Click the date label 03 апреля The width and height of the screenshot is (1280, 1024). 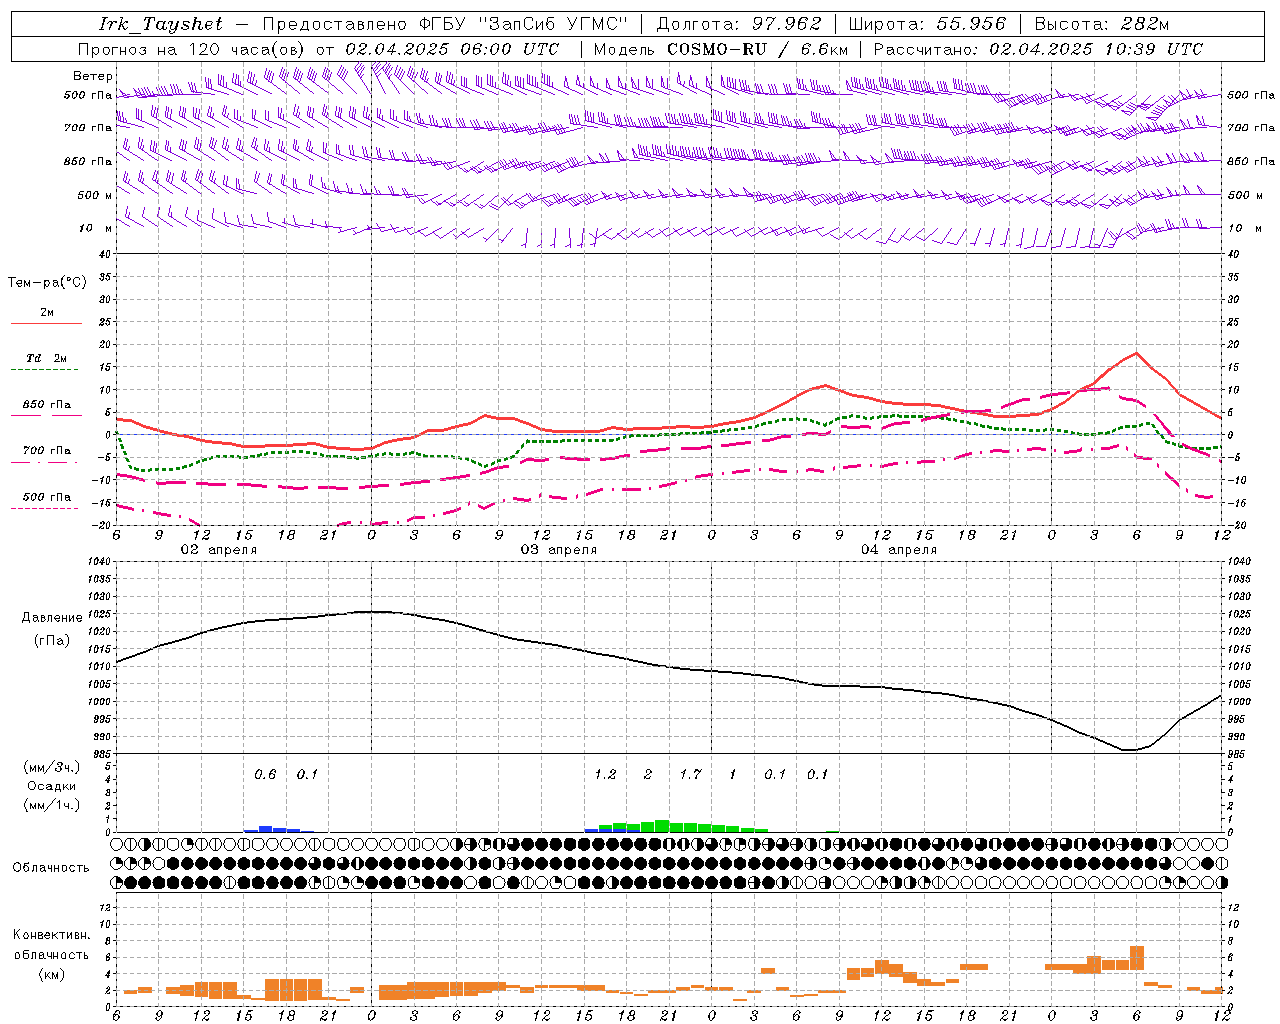point(558,550)
